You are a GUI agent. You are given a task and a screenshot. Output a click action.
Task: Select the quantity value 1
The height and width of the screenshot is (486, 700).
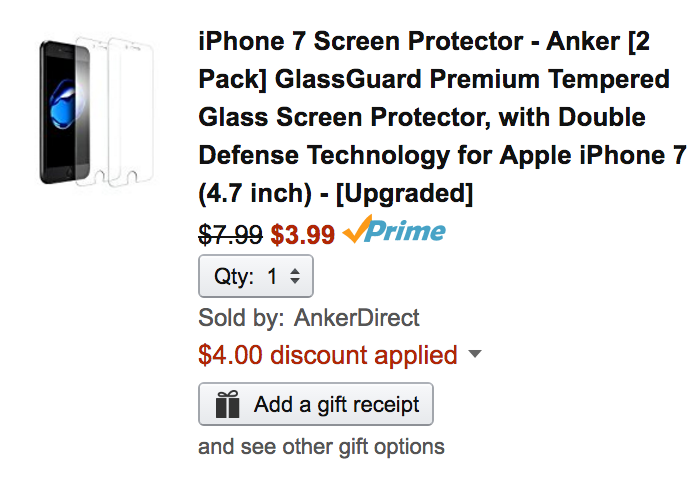point(272,277)
